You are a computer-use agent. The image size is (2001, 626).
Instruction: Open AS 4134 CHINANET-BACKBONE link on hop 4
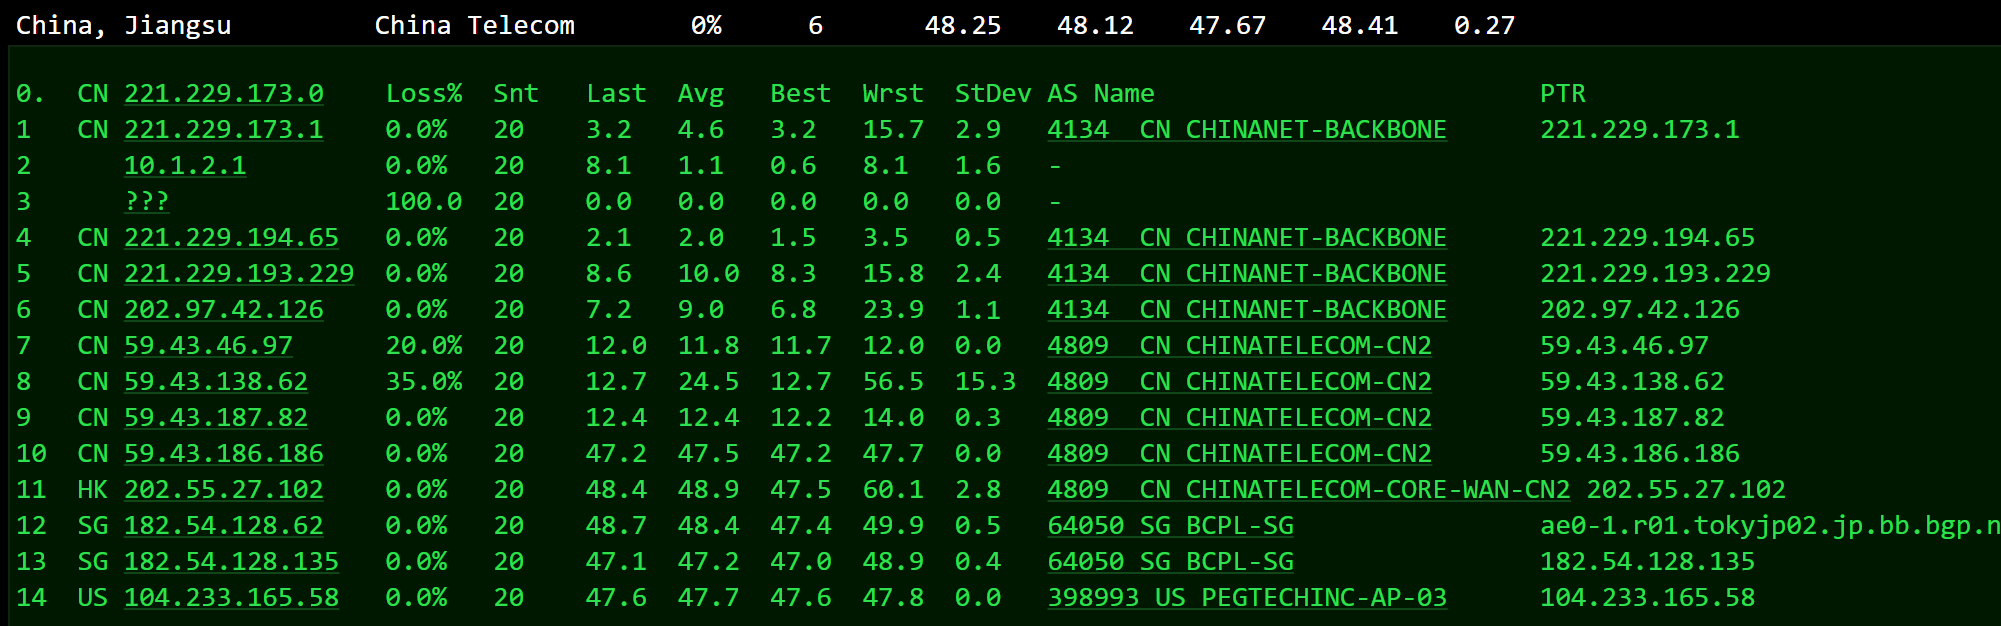pyautogui.click(x=1247, y=238)
